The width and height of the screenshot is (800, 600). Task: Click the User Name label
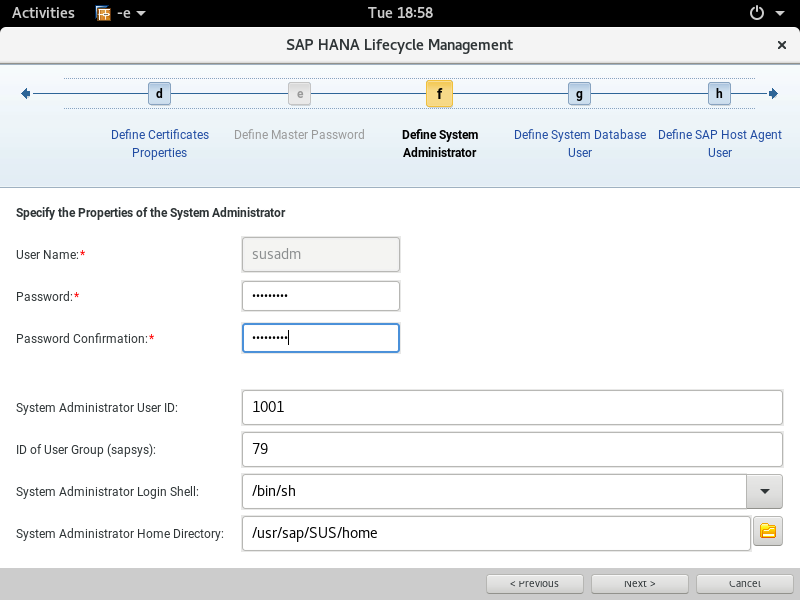tap(51, 255)
